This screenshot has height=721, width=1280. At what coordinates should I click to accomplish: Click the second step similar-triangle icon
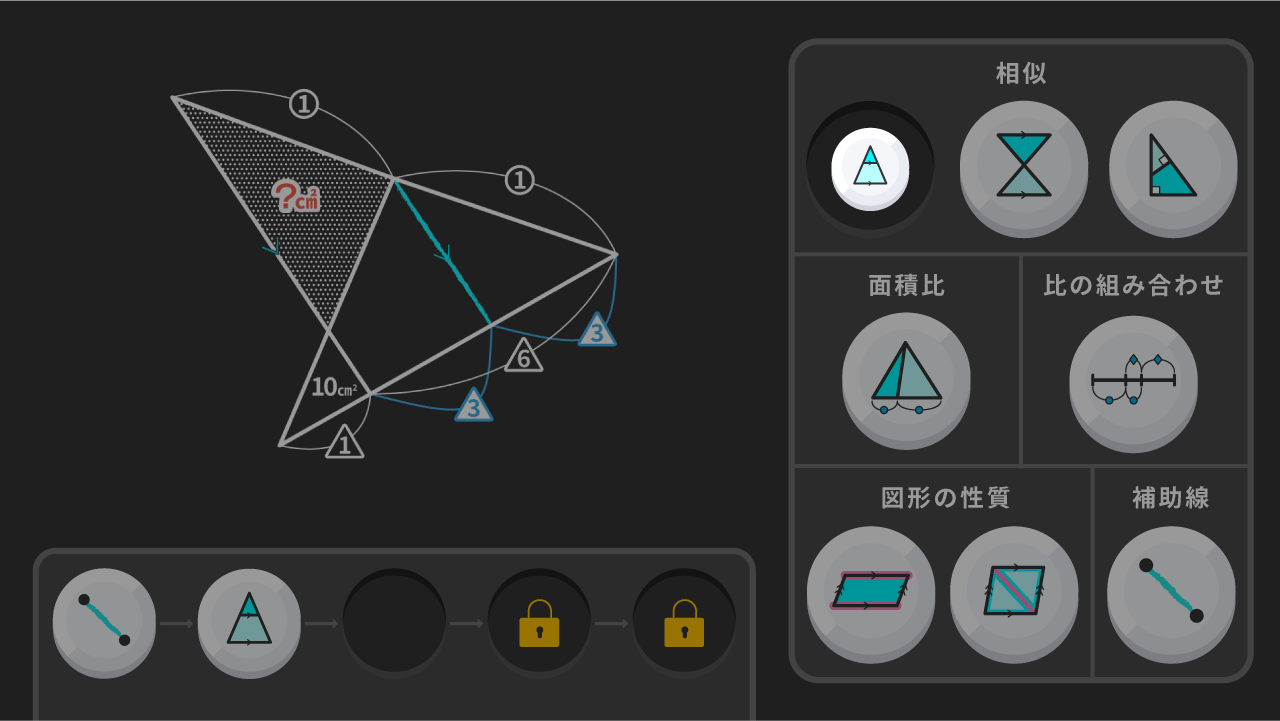pos(249,622)
